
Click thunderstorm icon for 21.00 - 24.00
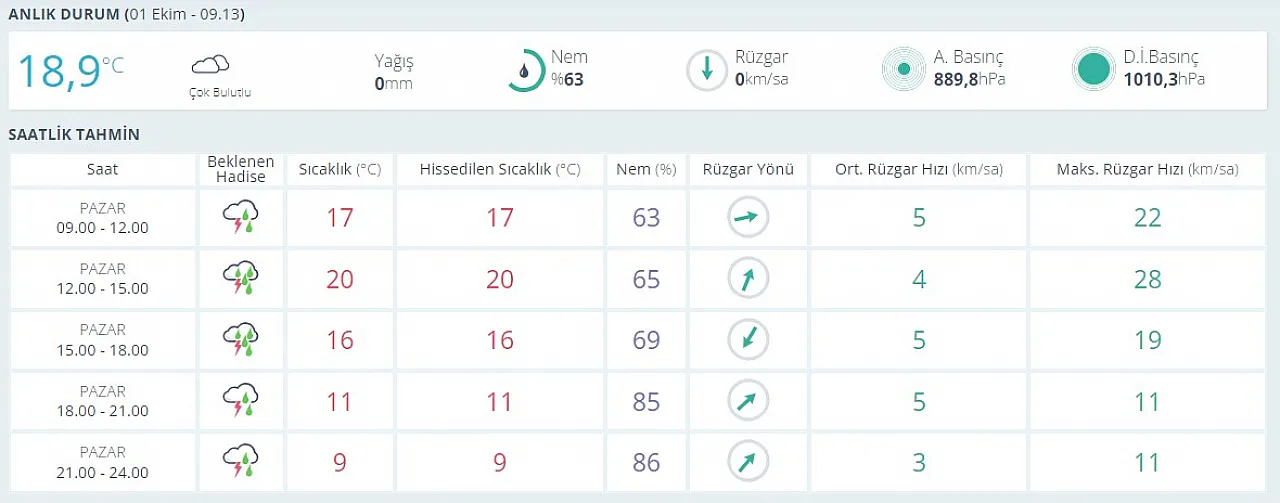[x=241, y=462]
